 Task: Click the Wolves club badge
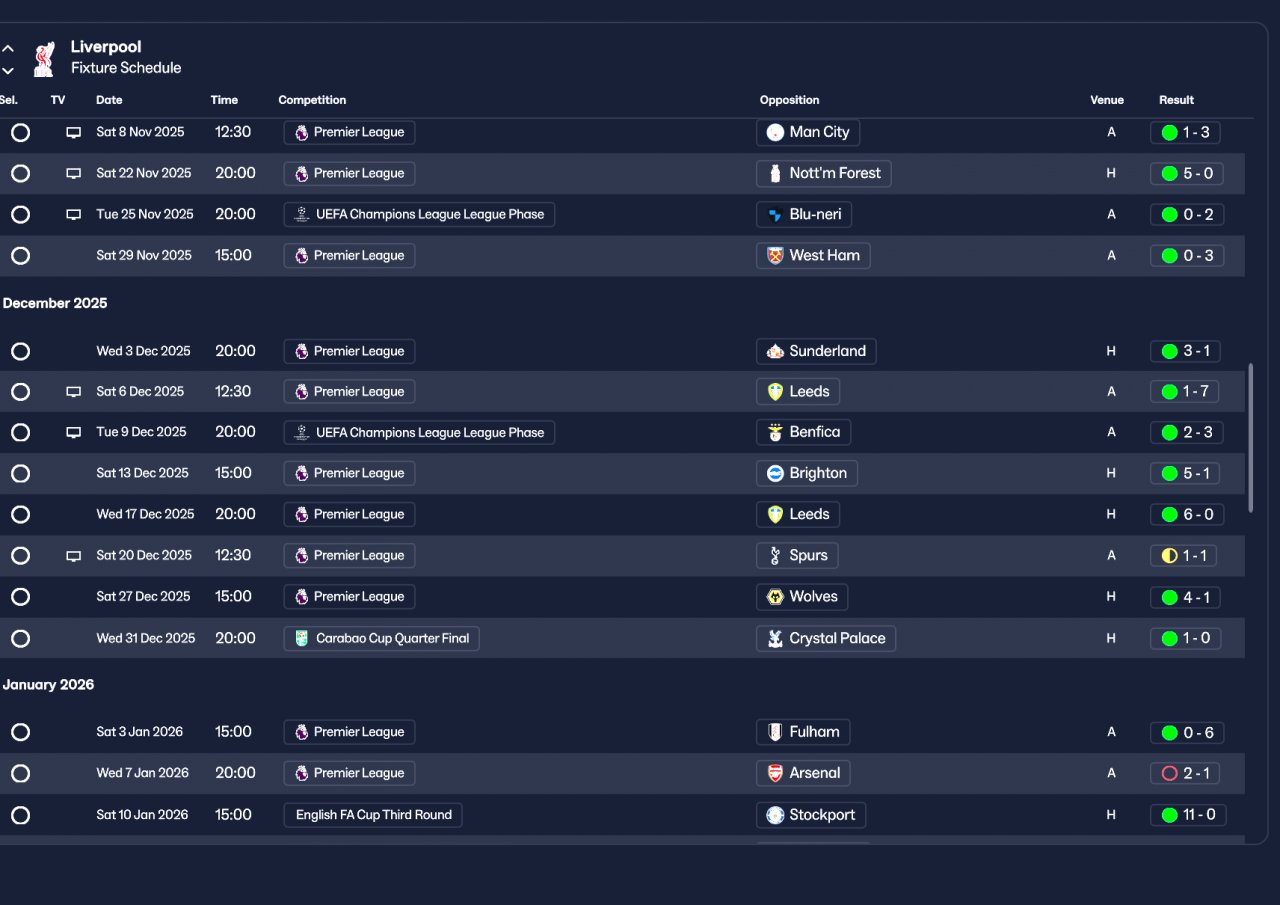tap(775, 597)
